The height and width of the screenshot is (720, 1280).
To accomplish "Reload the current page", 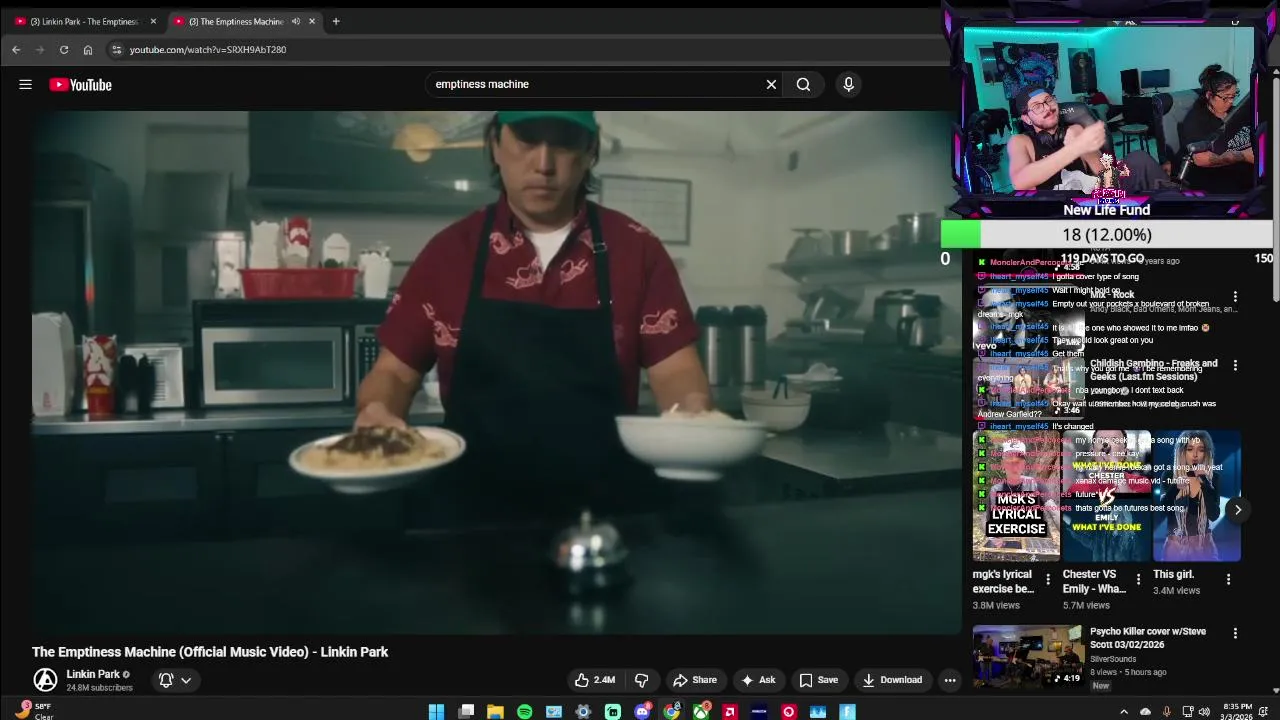I will (x=64, y=50).
